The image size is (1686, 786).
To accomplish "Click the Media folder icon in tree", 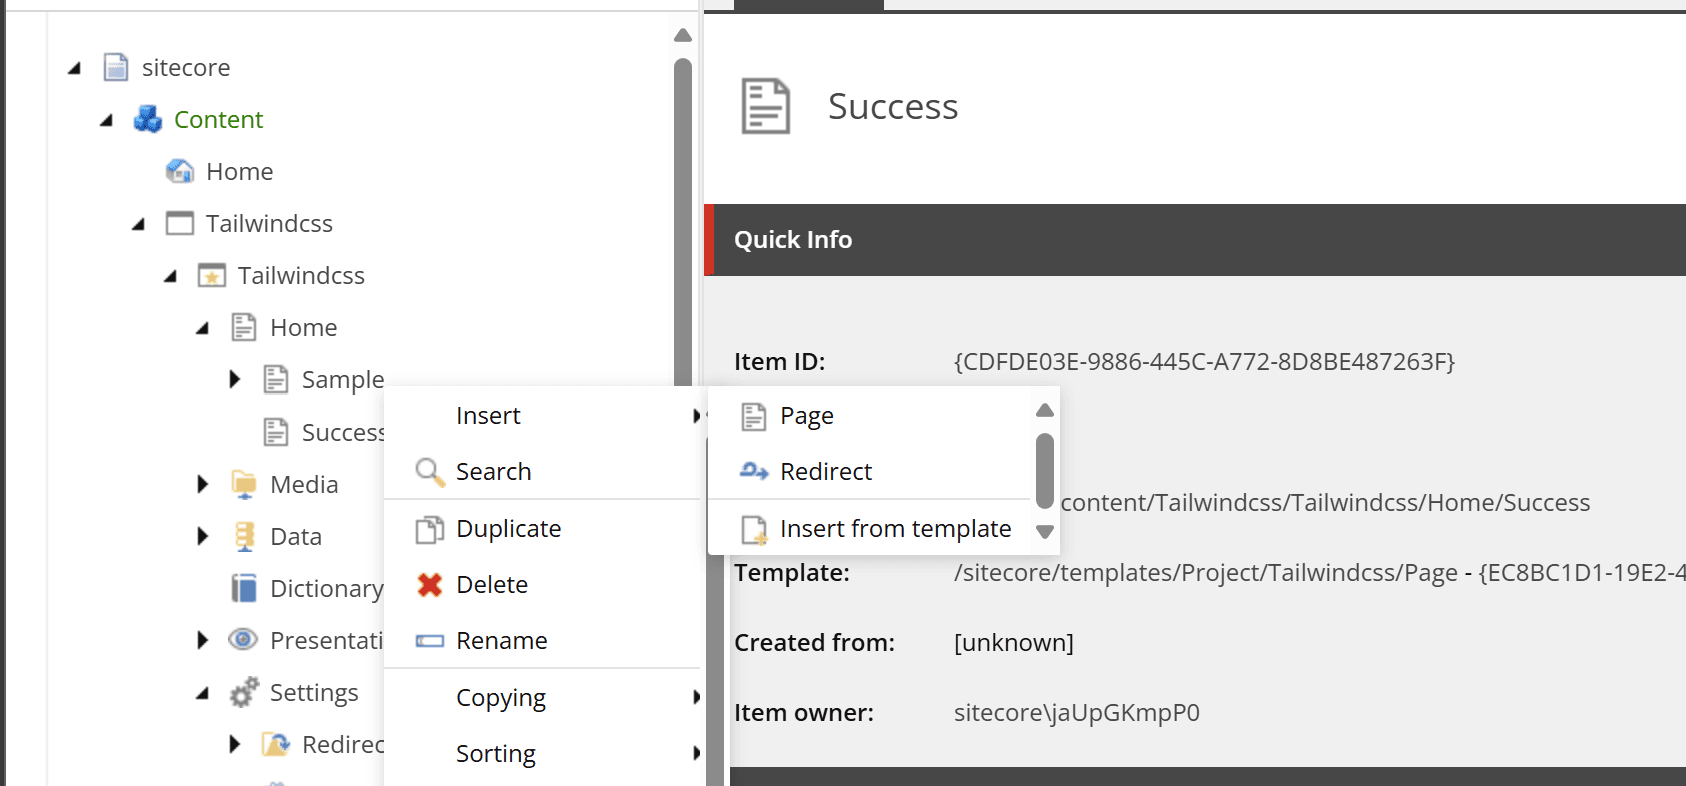I will (x=244, y=485).
